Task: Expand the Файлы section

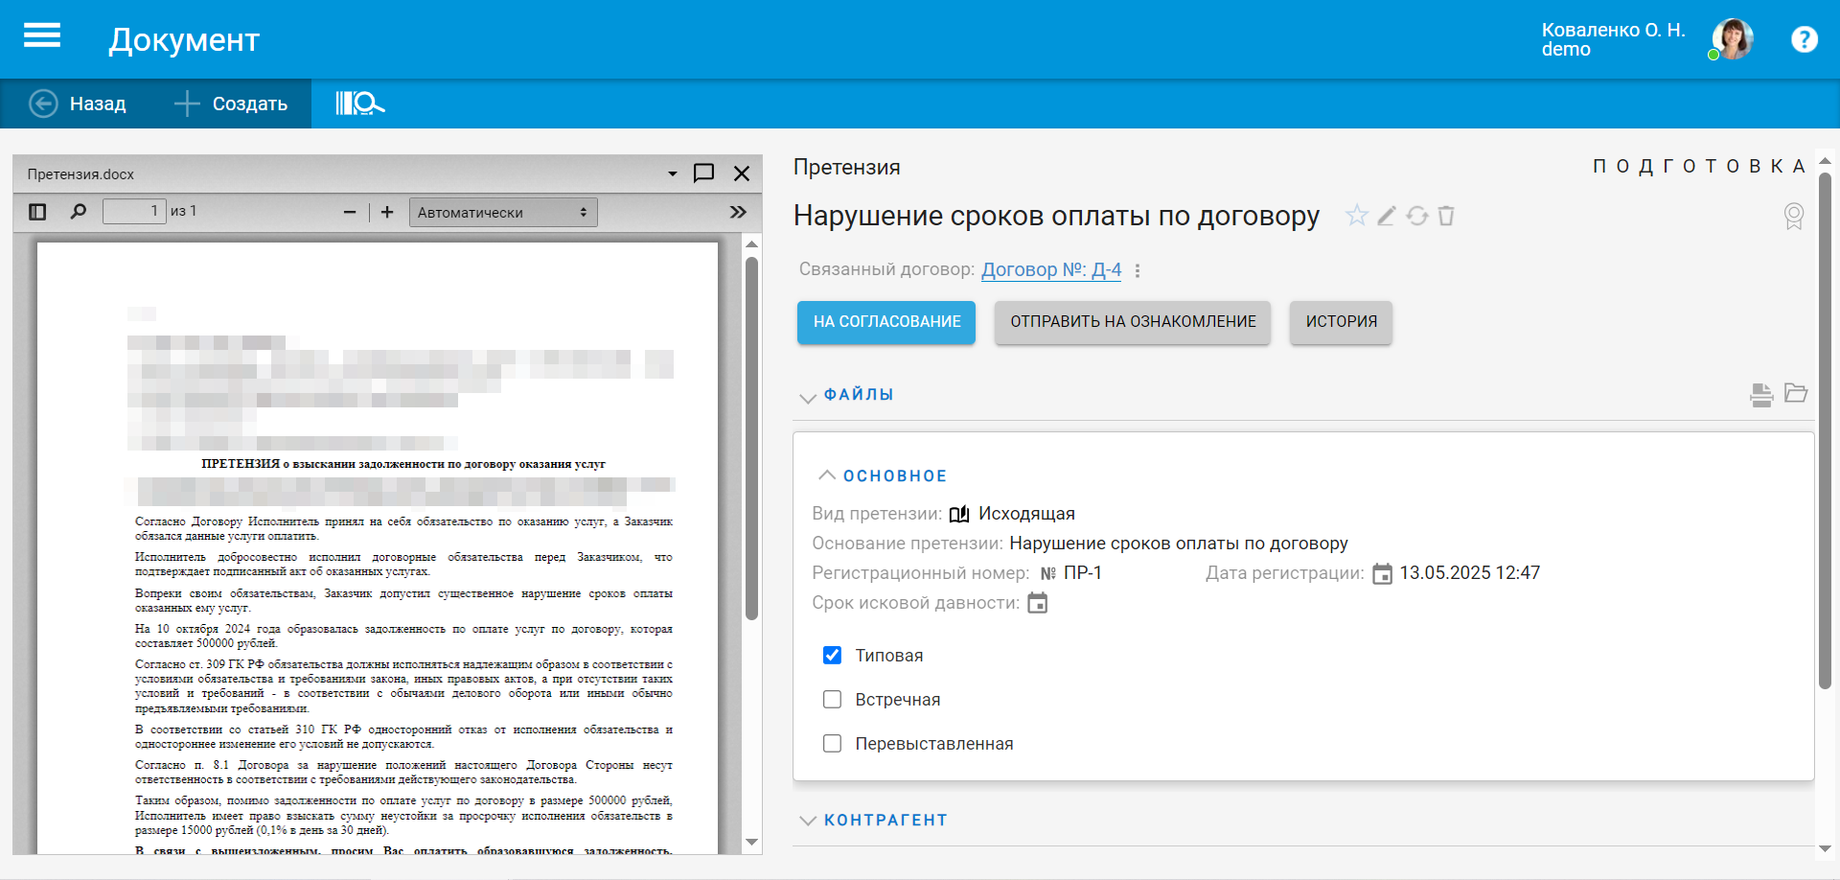Action: pyautogui.click(x=858, y=395)
